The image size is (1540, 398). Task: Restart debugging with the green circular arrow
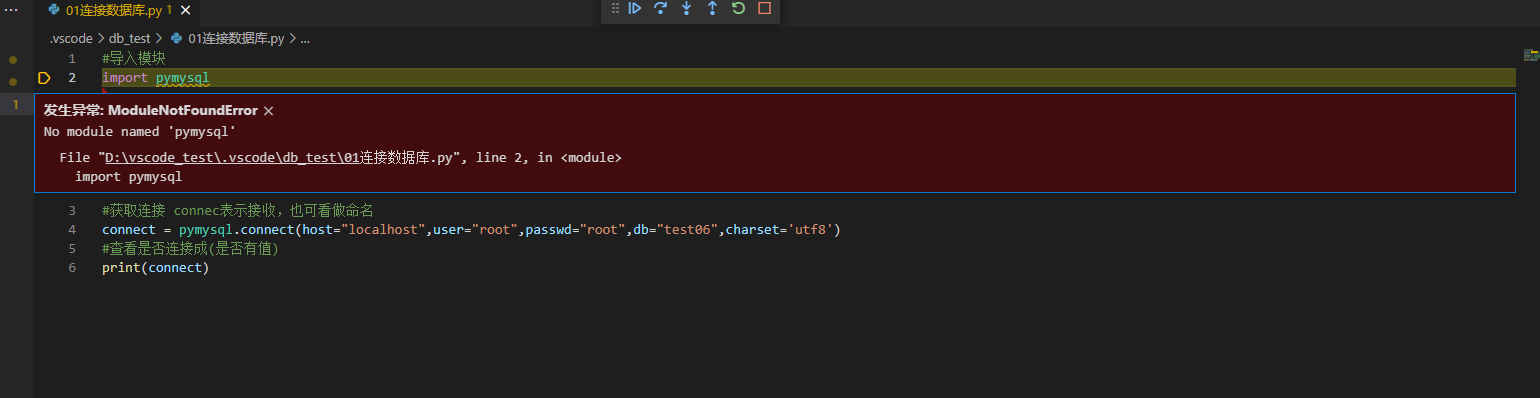tap(738, 8)
